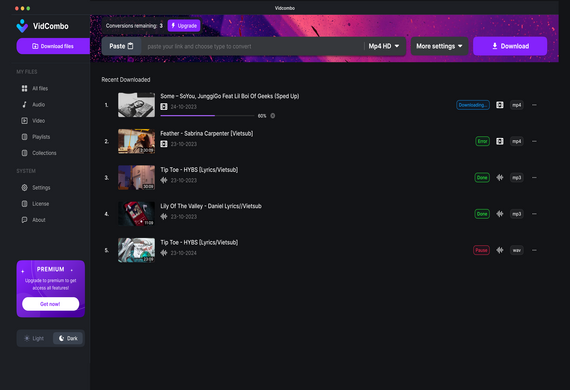
Task: Click the video type icon right of Feather
Action: pos(500,141)
